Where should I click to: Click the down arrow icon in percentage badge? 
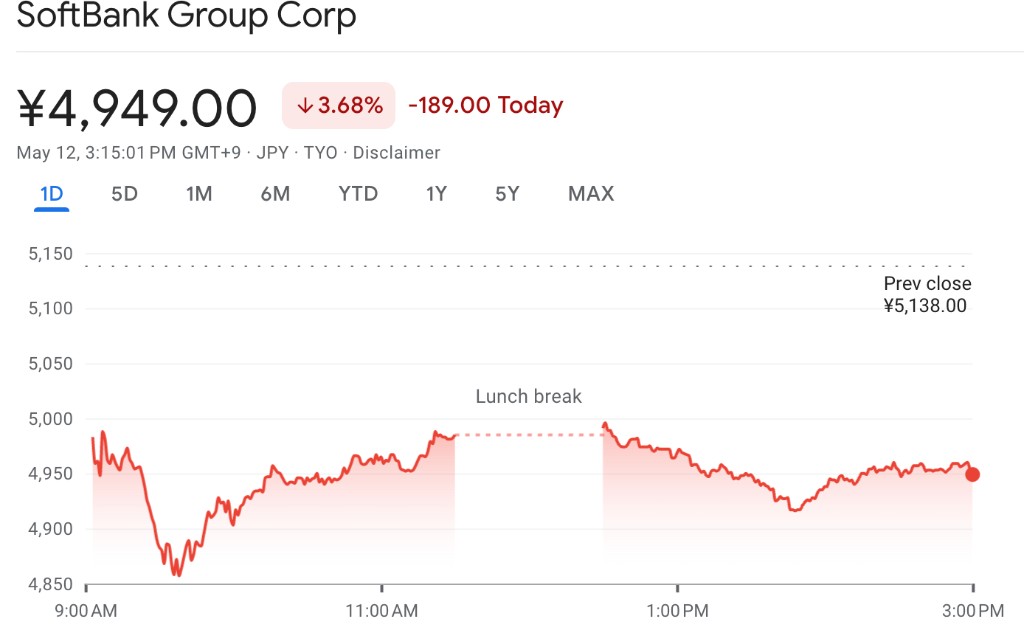coord(305,106)
